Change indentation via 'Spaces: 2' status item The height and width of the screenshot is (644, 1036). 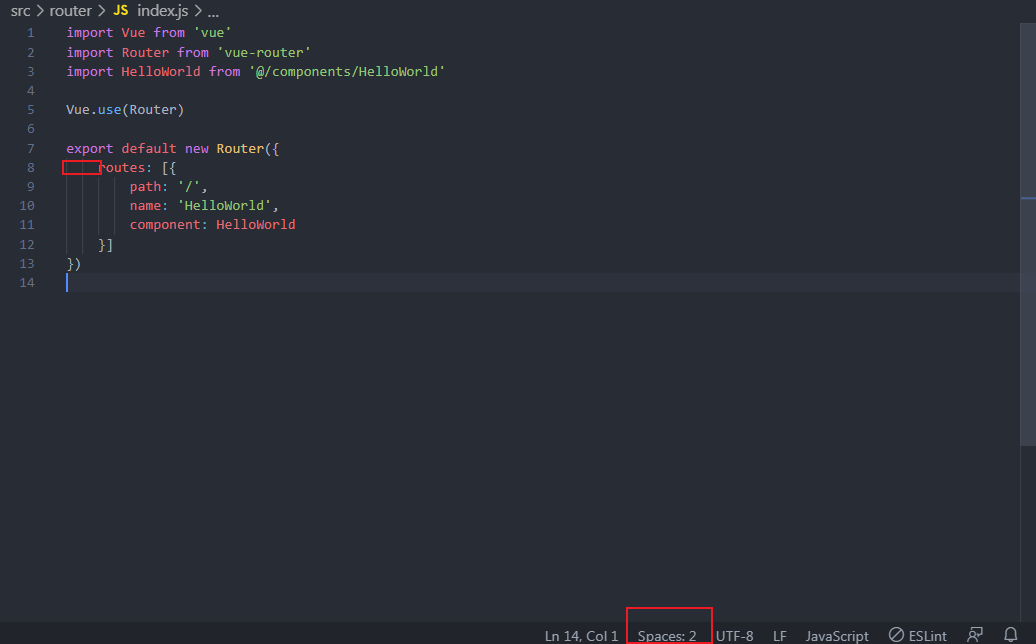(x=667, y=635)
